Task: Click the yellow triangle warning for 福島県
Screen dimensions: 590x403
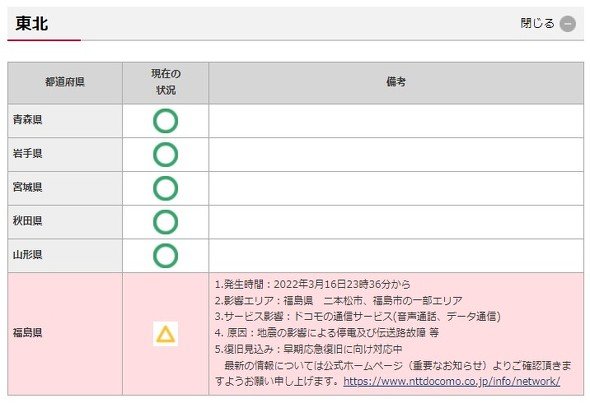Action: [166, 334]
